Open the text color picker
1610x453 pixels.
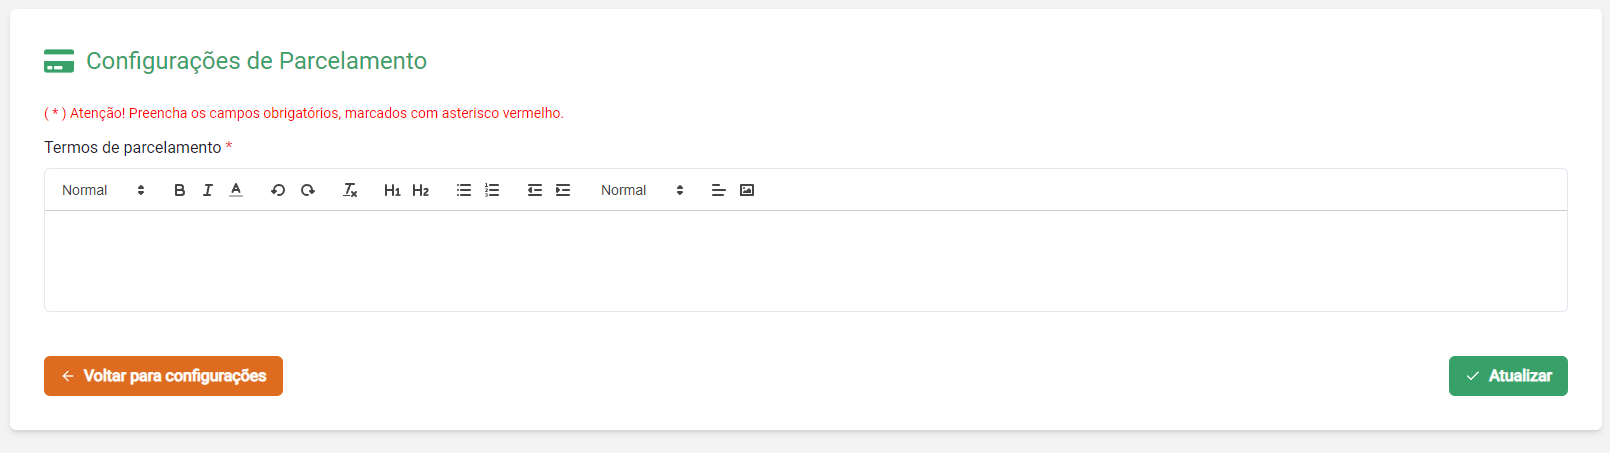[236, 190]
